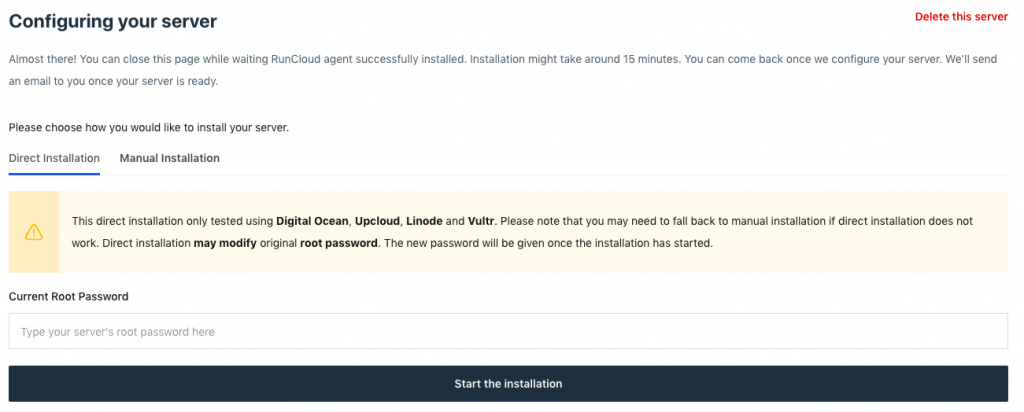
Task: Click the bold Upcloud provider name
Action: click(376, 220)
